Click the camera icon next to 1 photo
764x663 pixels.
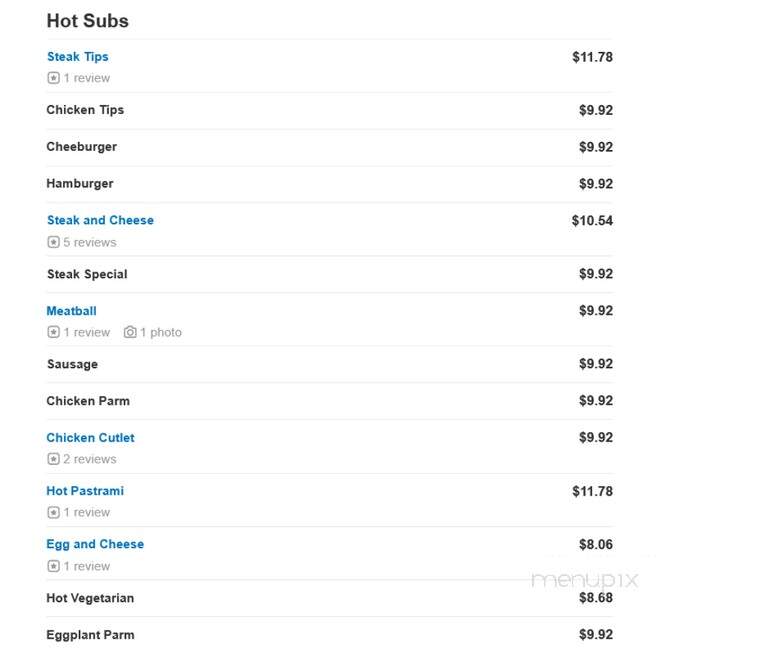click(x=130, y=332)
